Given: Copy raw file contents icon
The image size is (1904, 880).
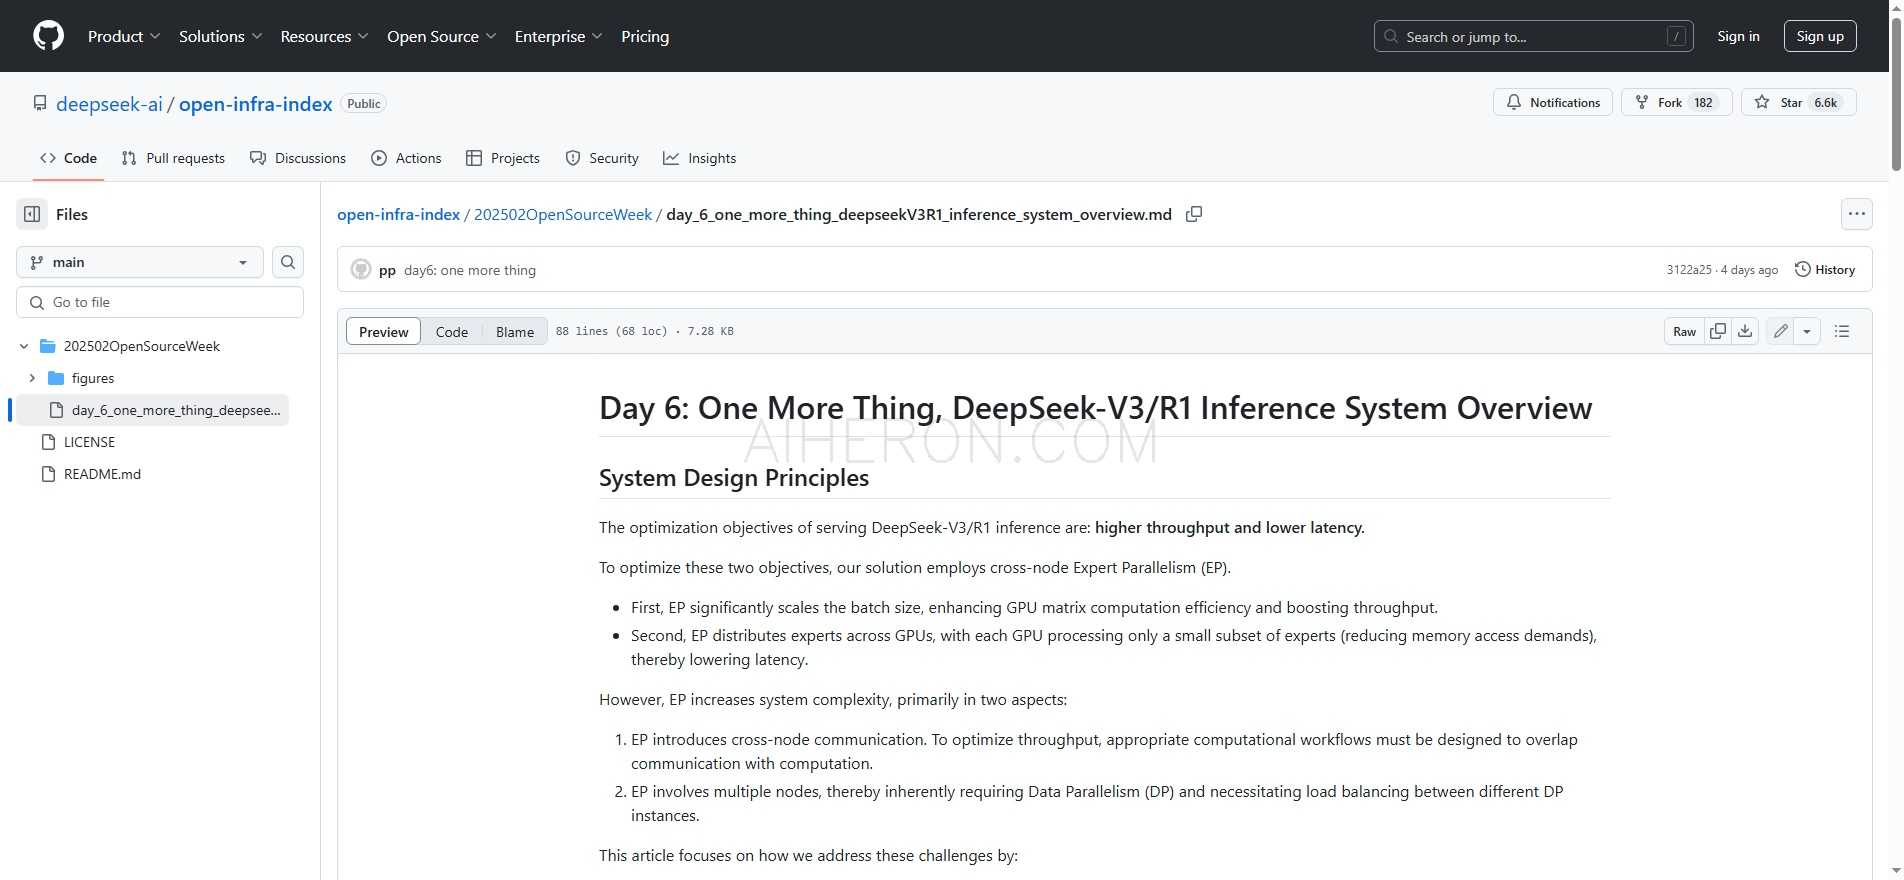Looking at the screenshot, I should coord(1718,331).
